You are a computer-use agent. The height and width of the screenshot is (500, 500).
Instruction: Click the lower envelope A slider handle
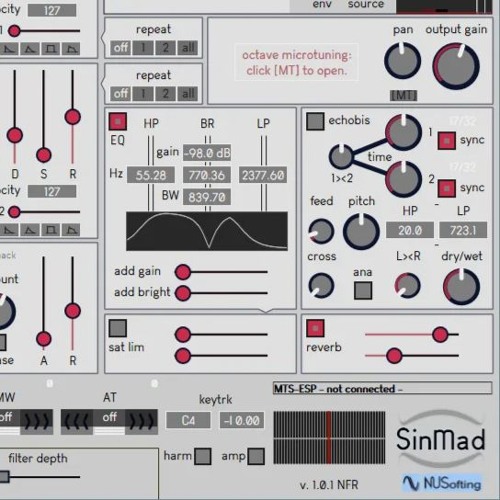[44, 339]
